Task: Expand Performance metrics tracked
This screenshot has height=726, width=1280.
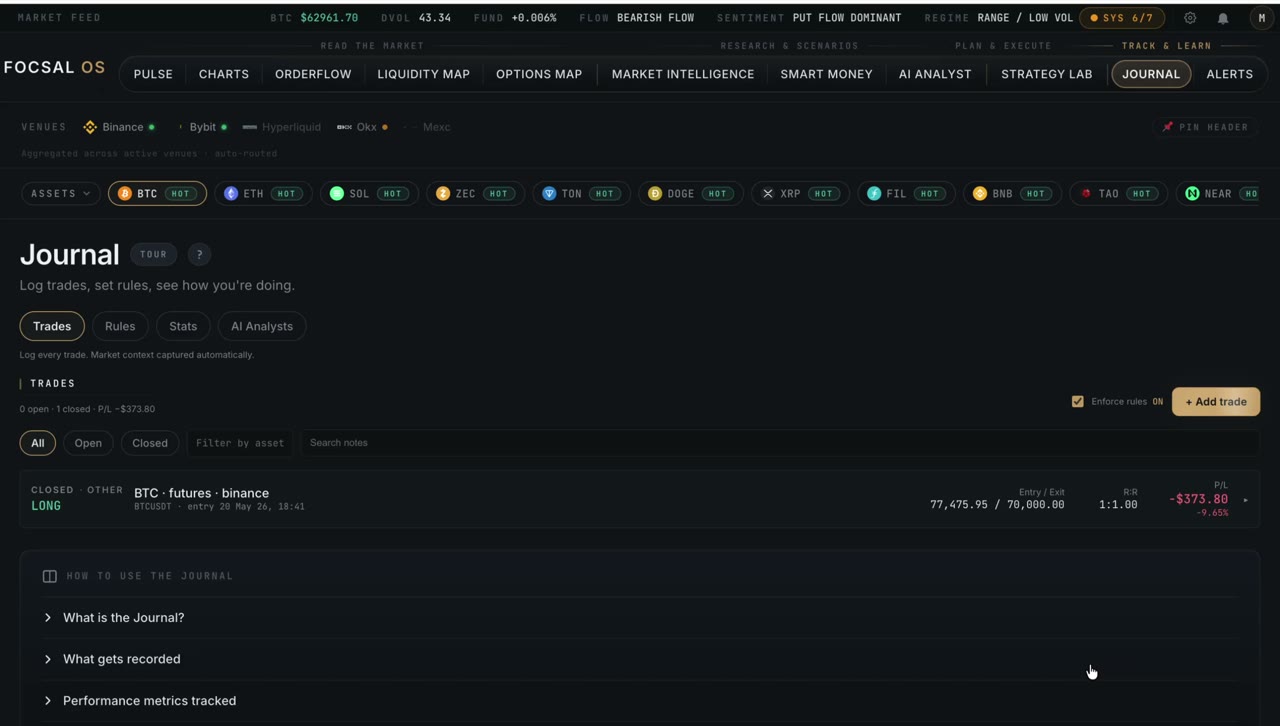Action: (640, 701)
